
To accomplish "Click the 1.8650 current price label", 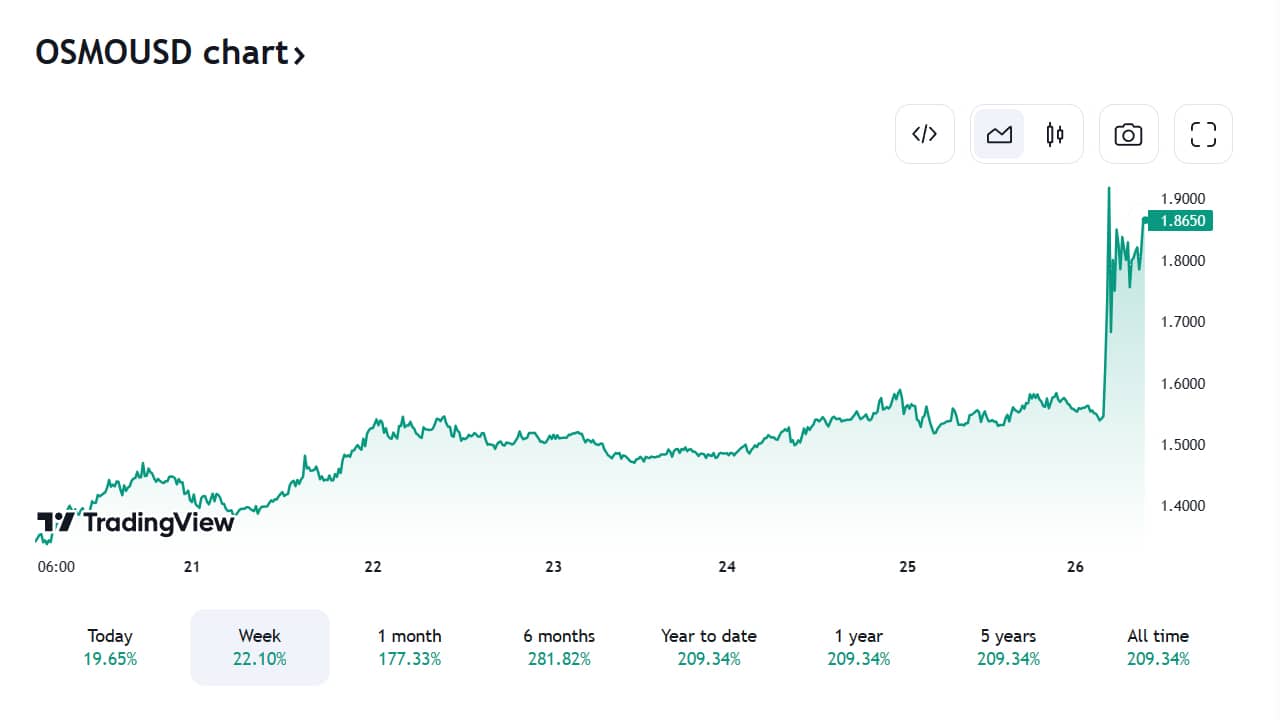I will click(1180, 221).
